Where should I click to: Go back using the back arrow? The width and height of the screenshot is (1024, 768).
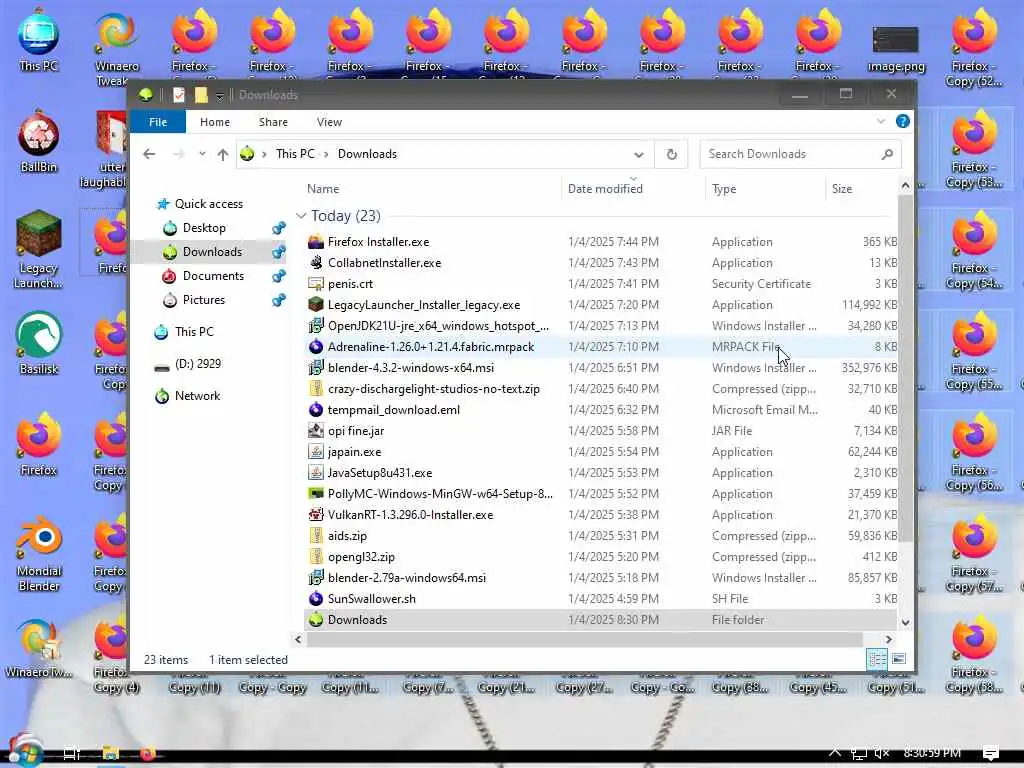[149, 154]
